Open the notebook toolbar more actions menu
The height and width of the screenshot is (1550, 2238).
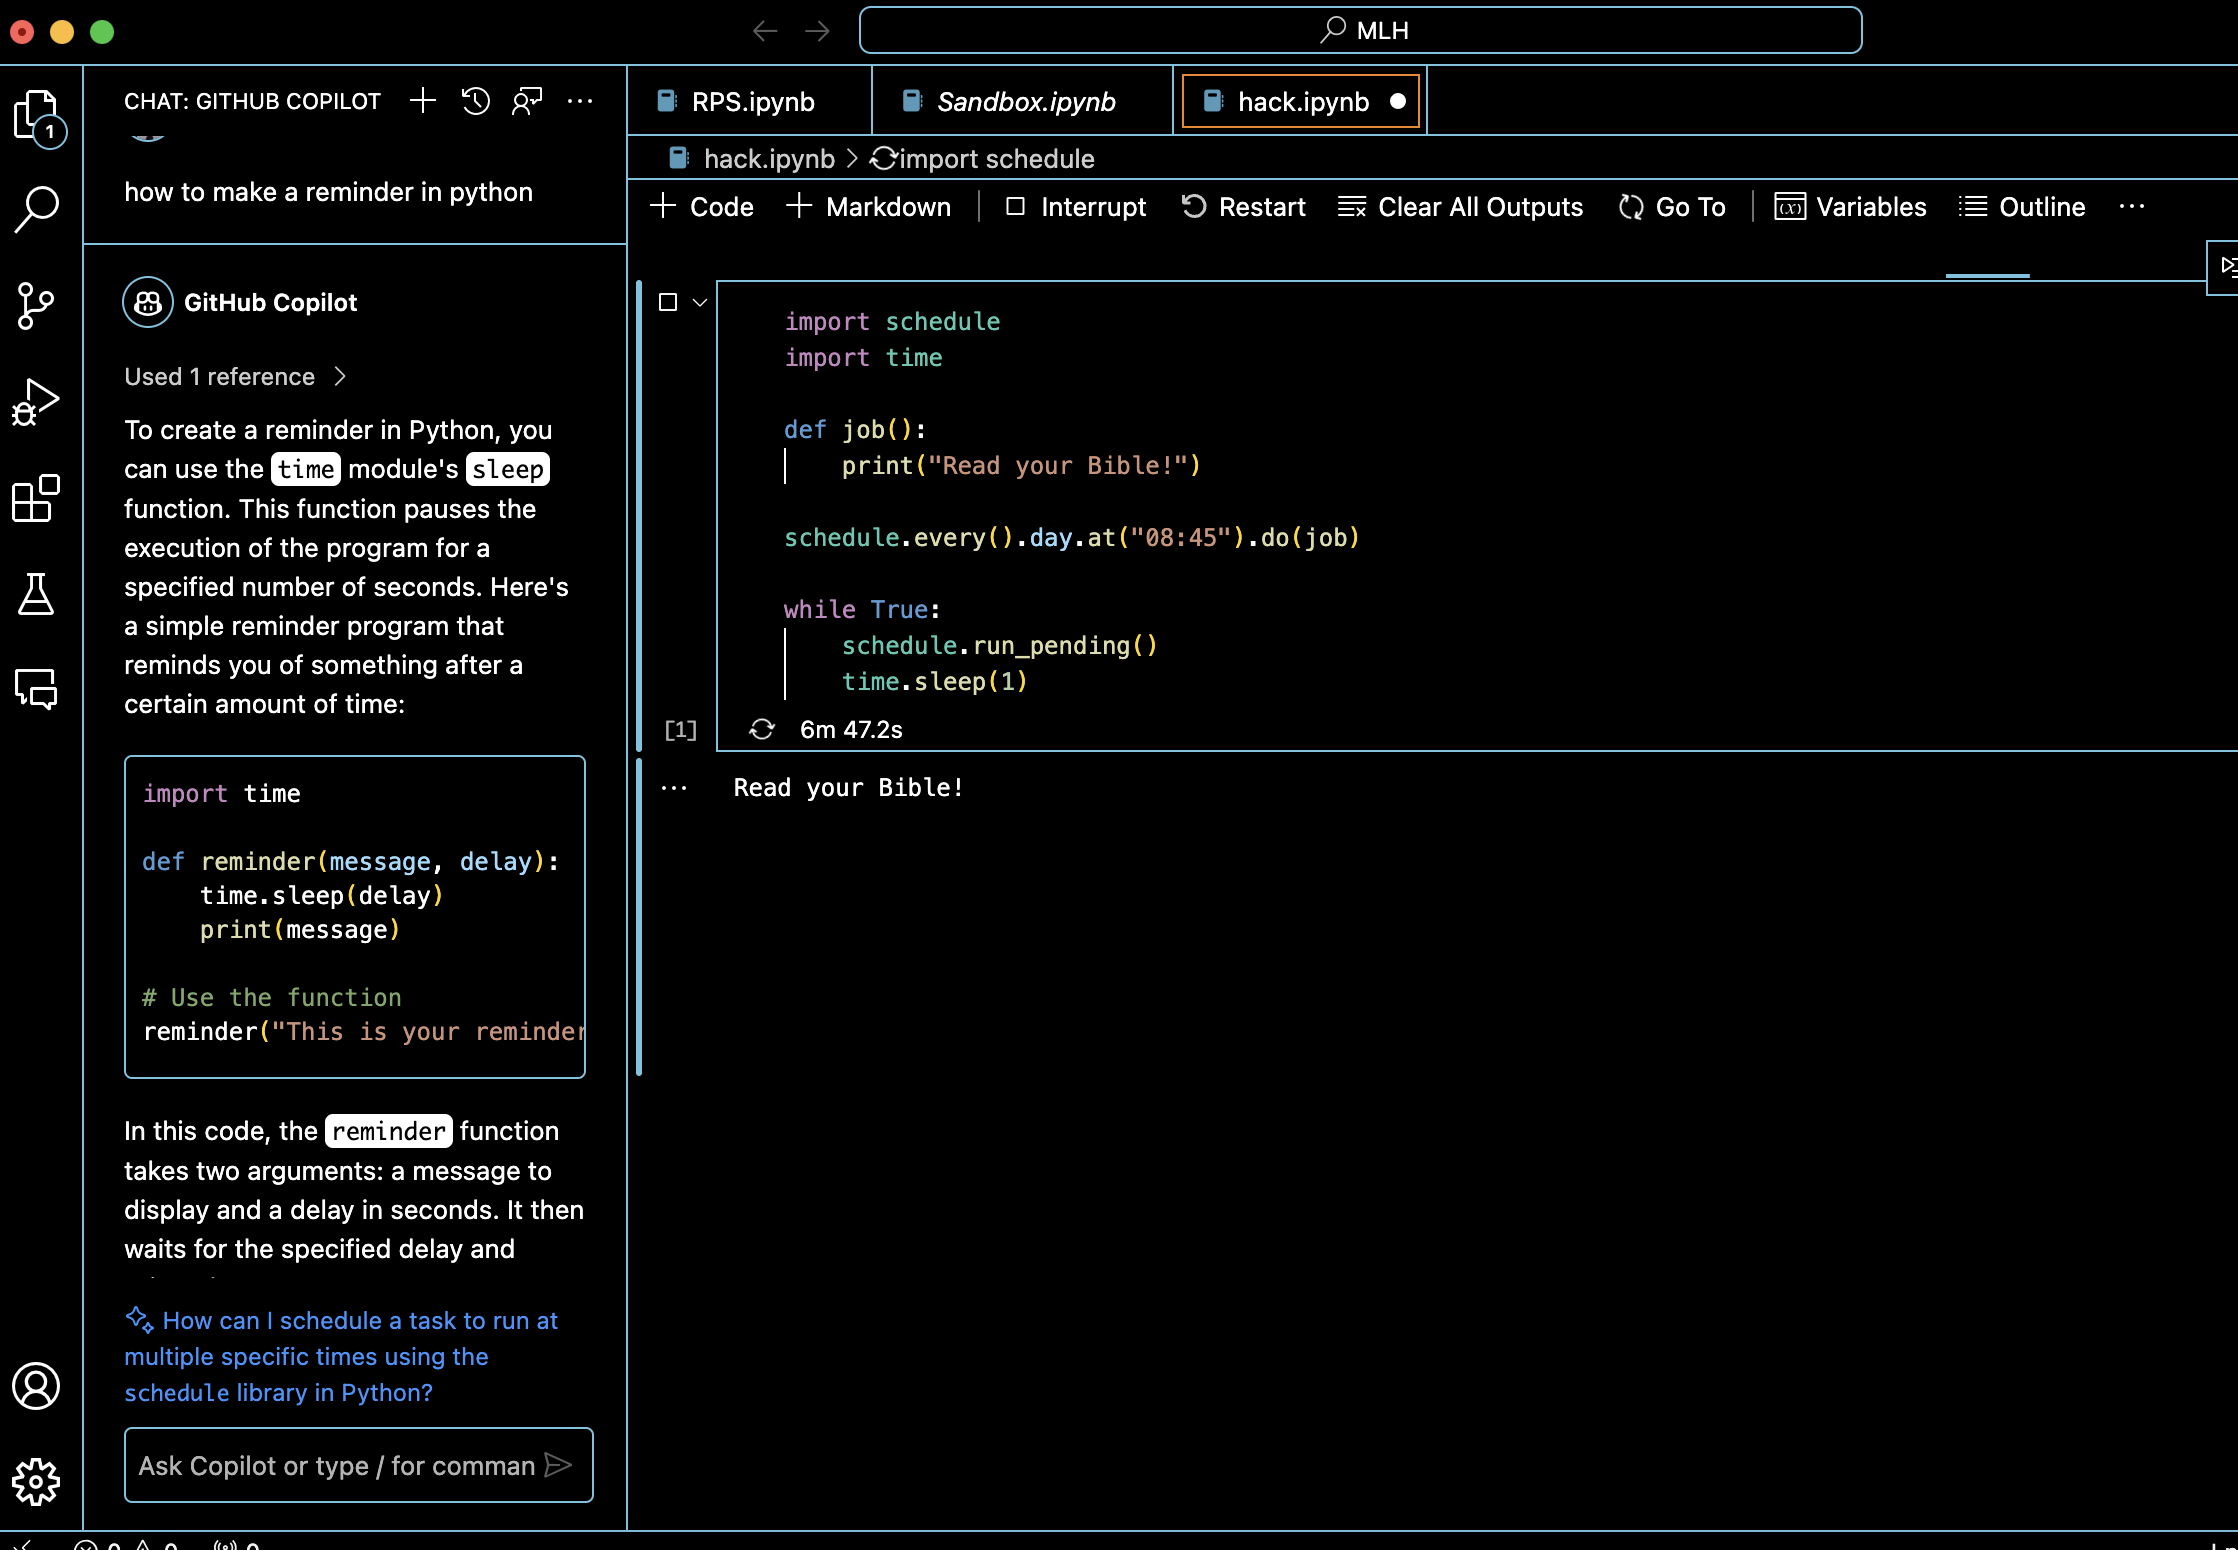(2131, 207)
